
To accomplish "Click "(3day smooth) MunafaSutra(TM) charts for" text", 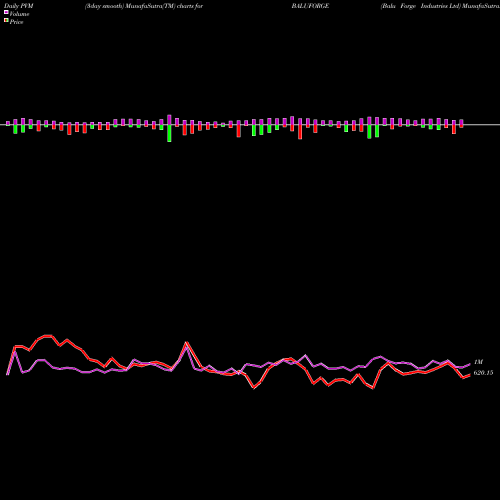I will pyautogui.click(x=144, y=6).
